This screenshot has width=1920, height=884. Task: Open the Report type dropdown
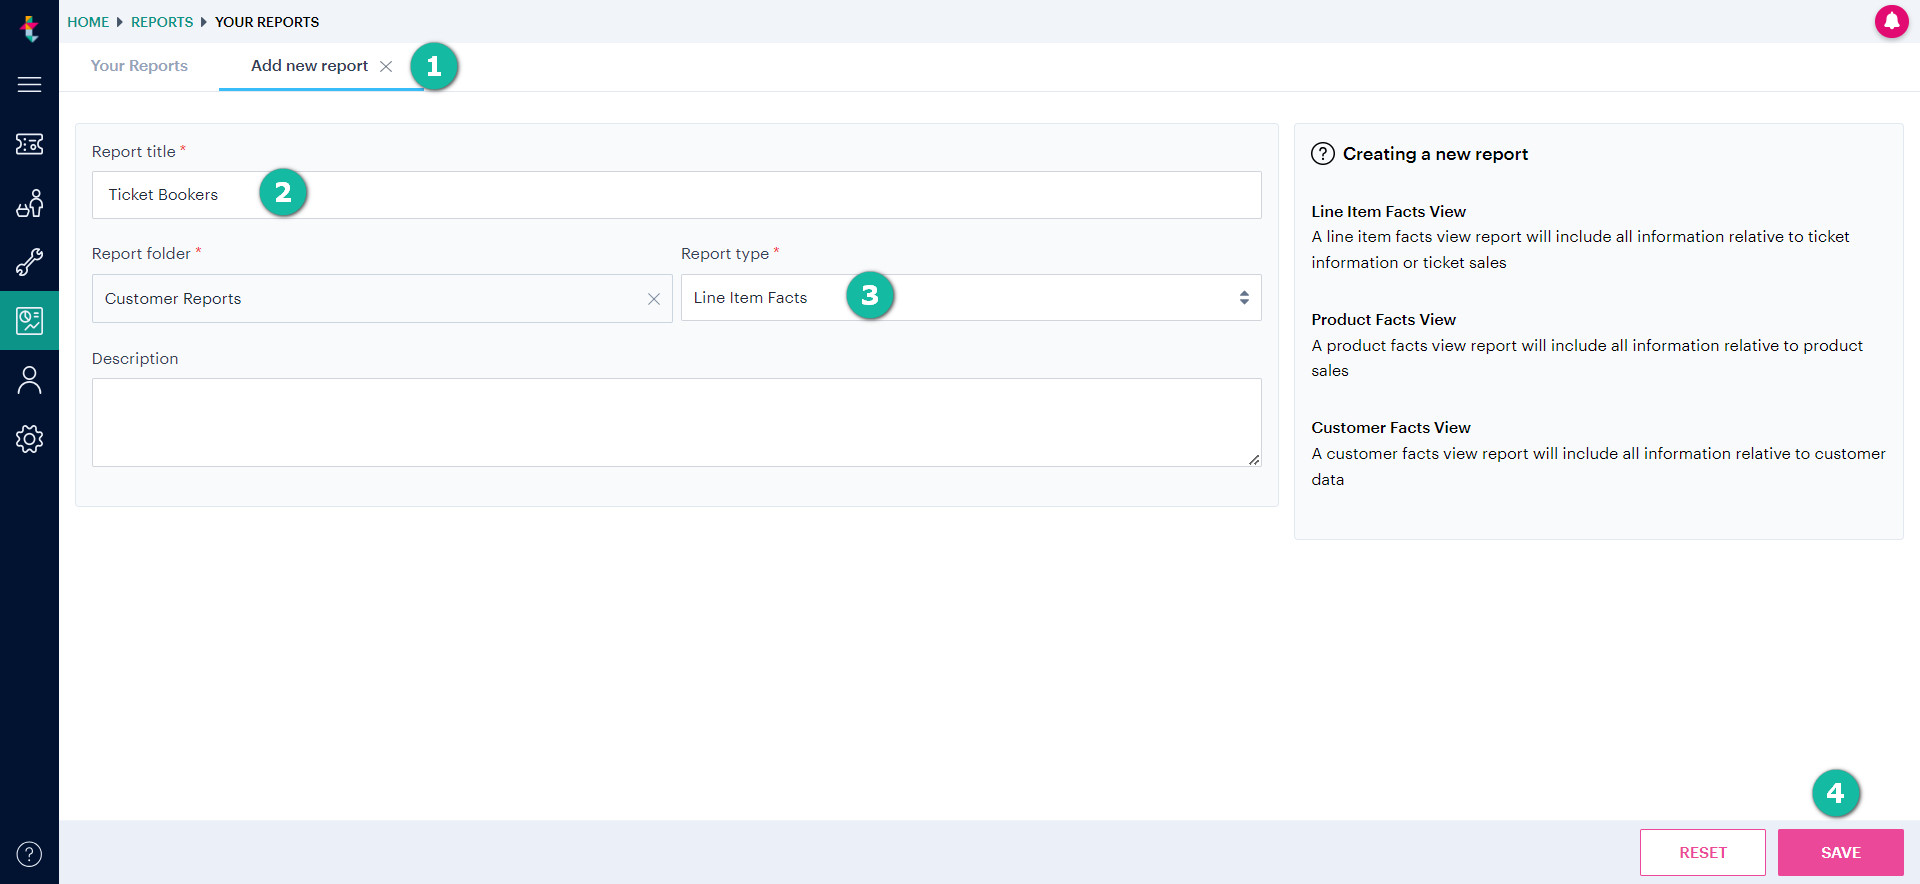tap(971, 298)
